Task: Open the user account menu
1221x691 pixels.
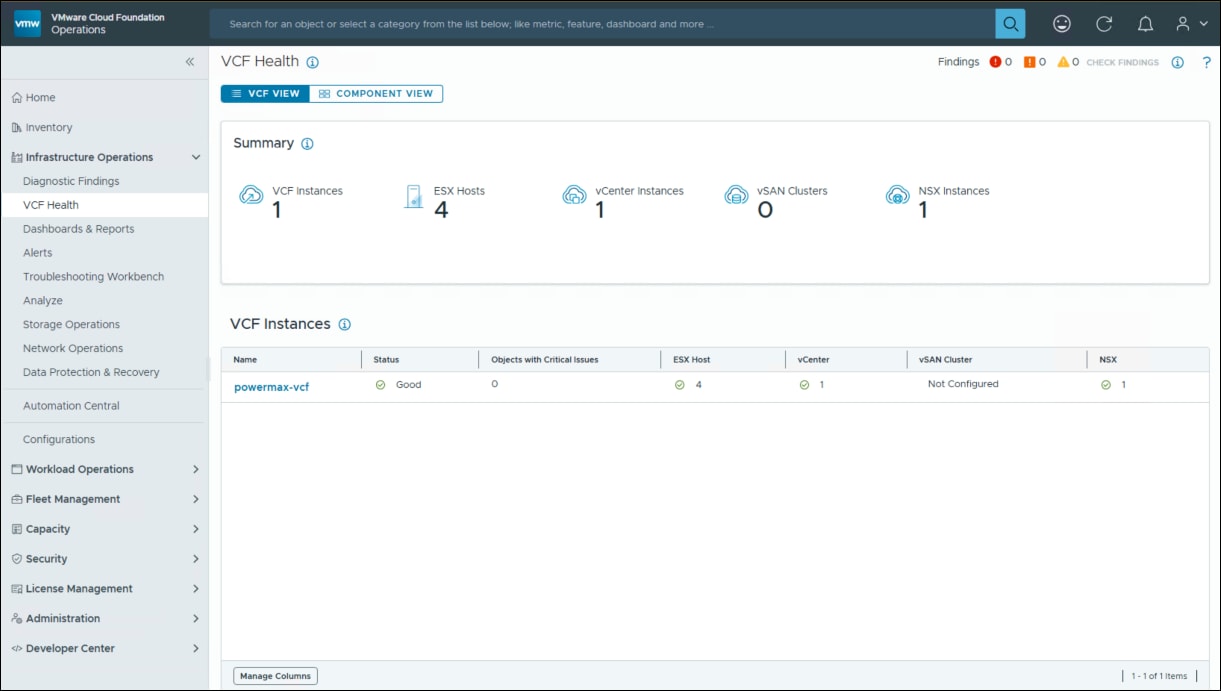Action: pos(1192,23)
